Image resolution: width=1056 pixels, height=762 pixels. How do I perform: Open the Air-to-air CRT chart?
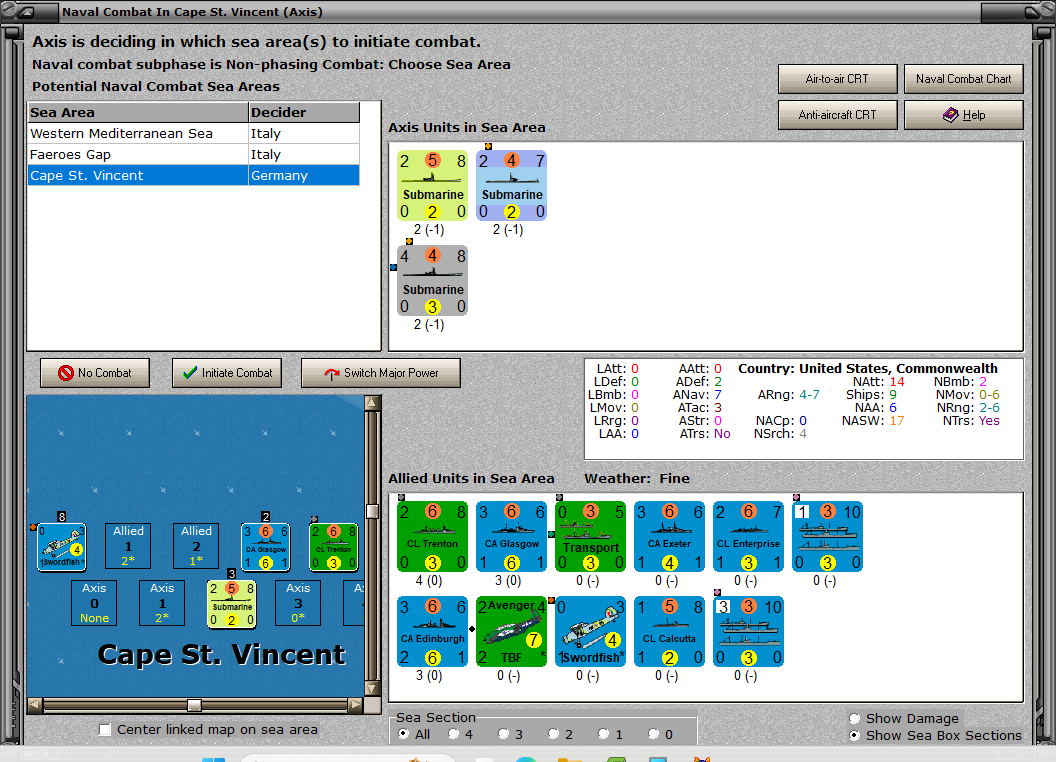coord(837,79)
